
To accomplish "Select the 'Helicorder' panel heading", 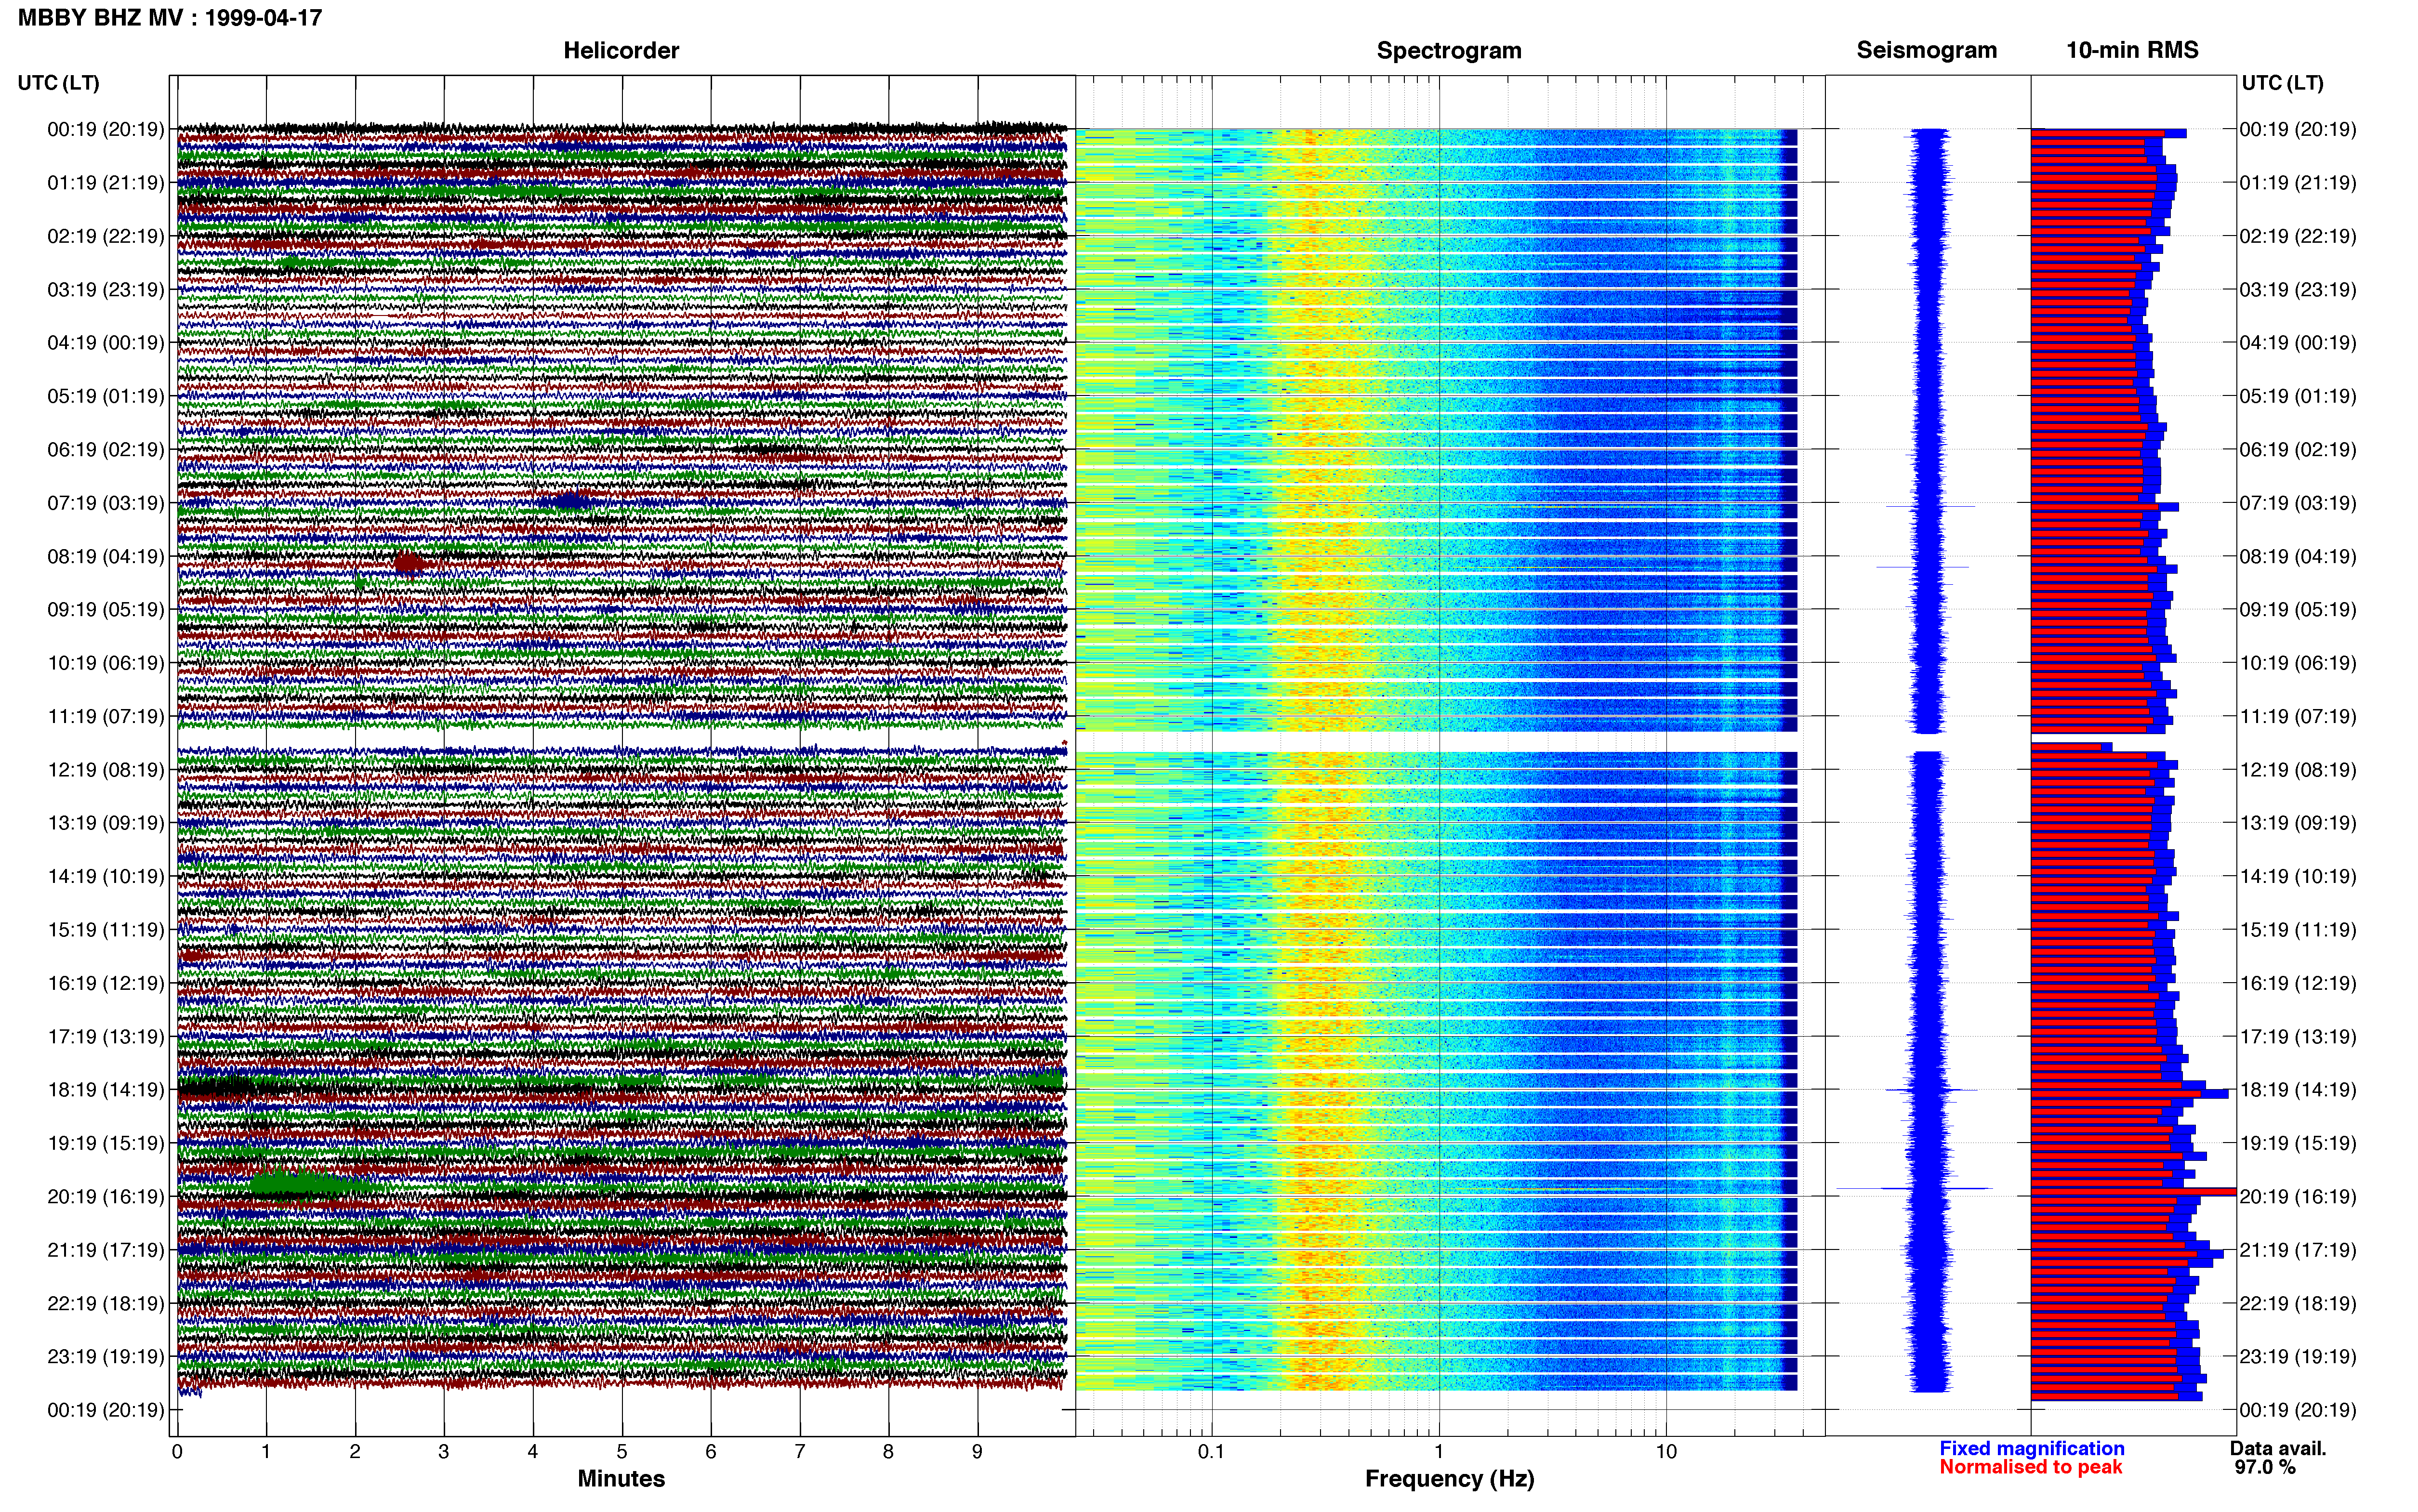I will (x=621, y=50).
